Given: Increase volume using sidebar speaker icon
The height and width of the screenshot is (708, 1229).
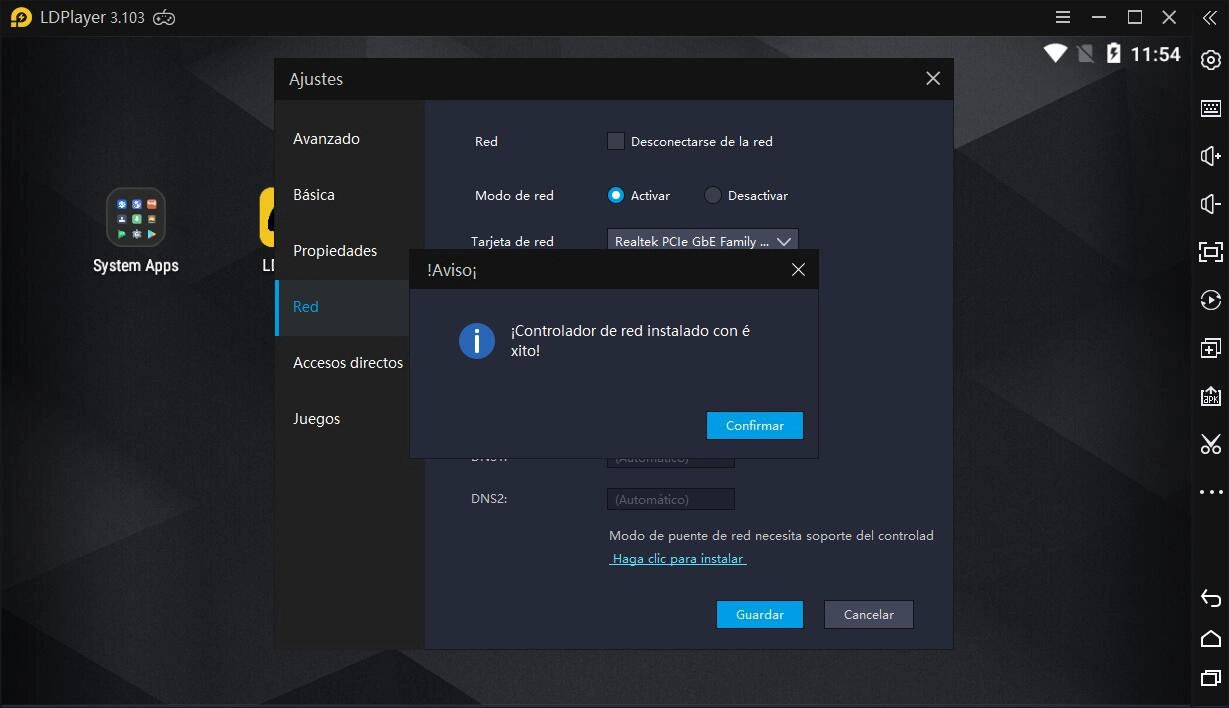Looking at the screenshot, I should [x=1210, y=156].
